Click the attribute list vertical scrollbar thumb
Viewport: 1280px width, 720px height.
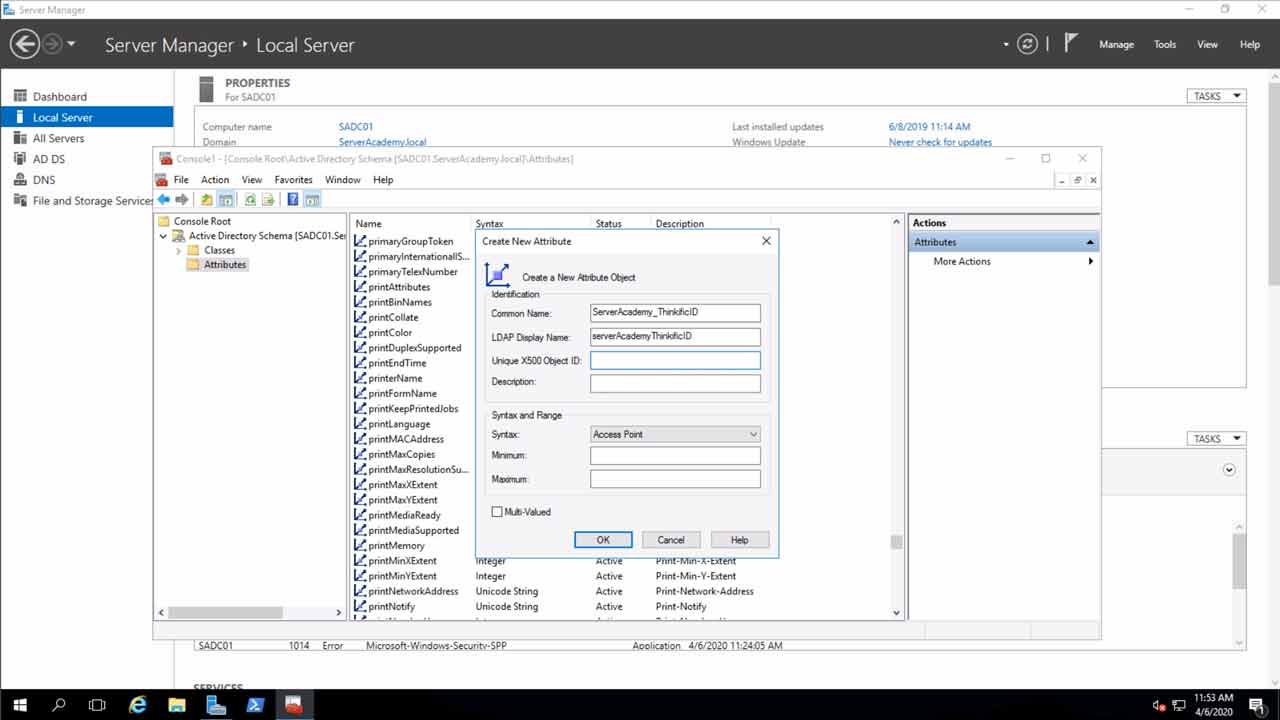(x=896, y=542)
